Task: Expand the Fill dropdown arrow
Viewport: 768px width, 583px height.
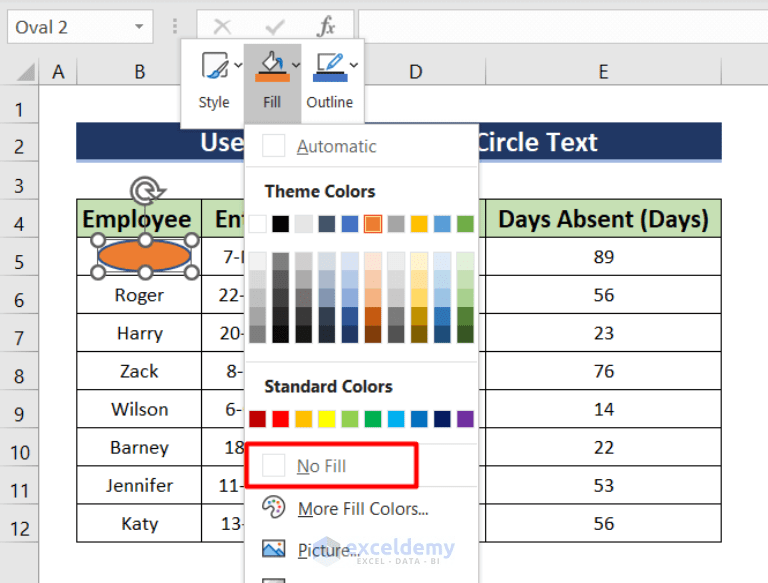Action: coord(296,65)
